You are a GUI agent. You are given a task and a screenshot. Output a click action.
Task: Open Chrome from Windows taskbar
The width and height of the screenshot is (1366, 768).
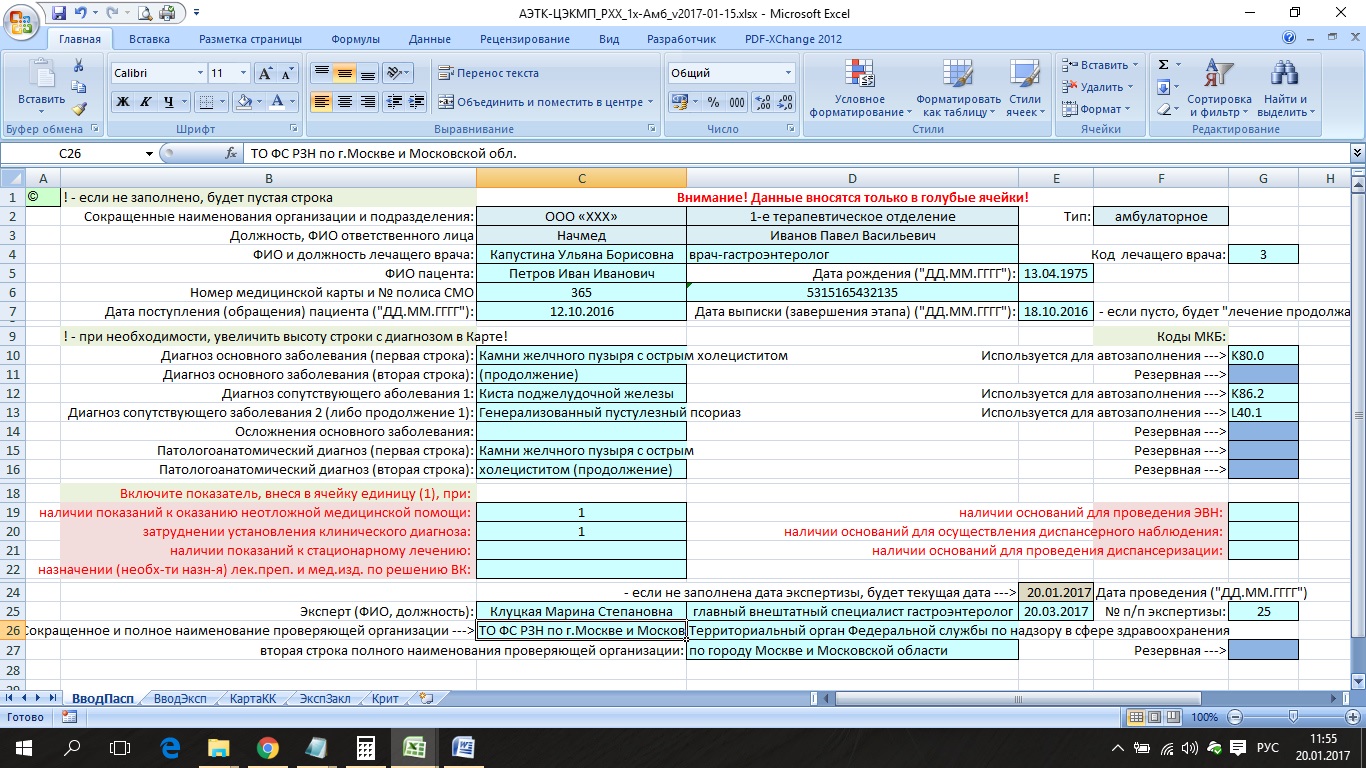pyautogui.click(x=267, y=747)
